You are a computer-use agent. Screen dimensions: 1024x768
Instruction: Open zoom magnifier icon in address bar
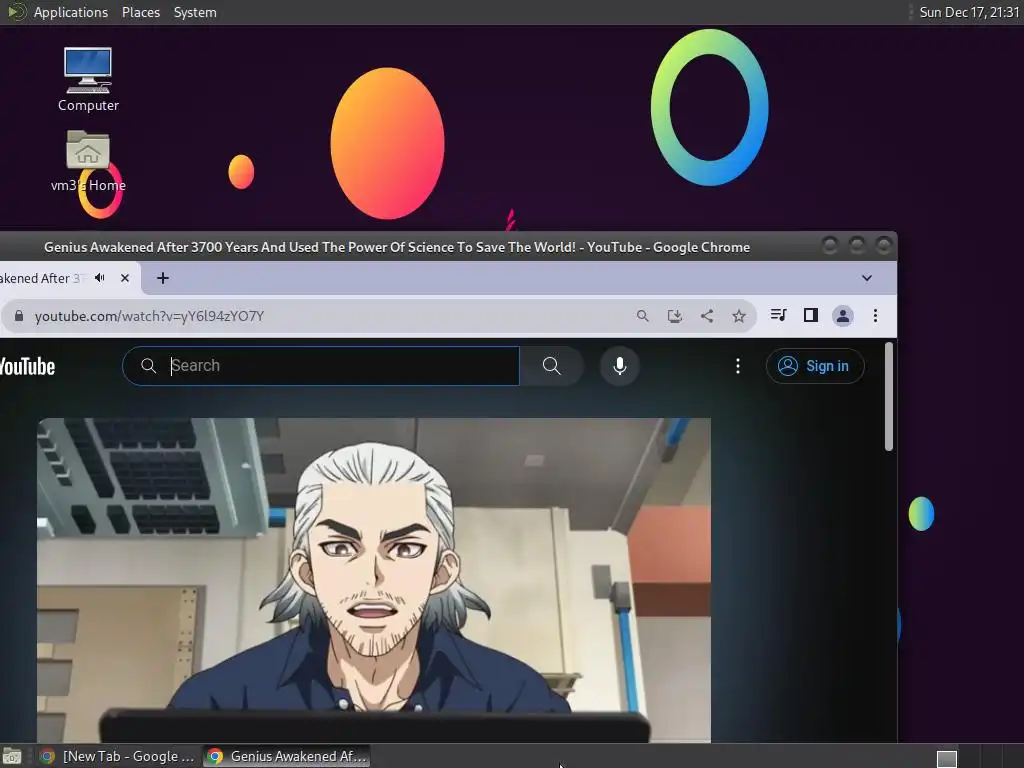[643, 316]
